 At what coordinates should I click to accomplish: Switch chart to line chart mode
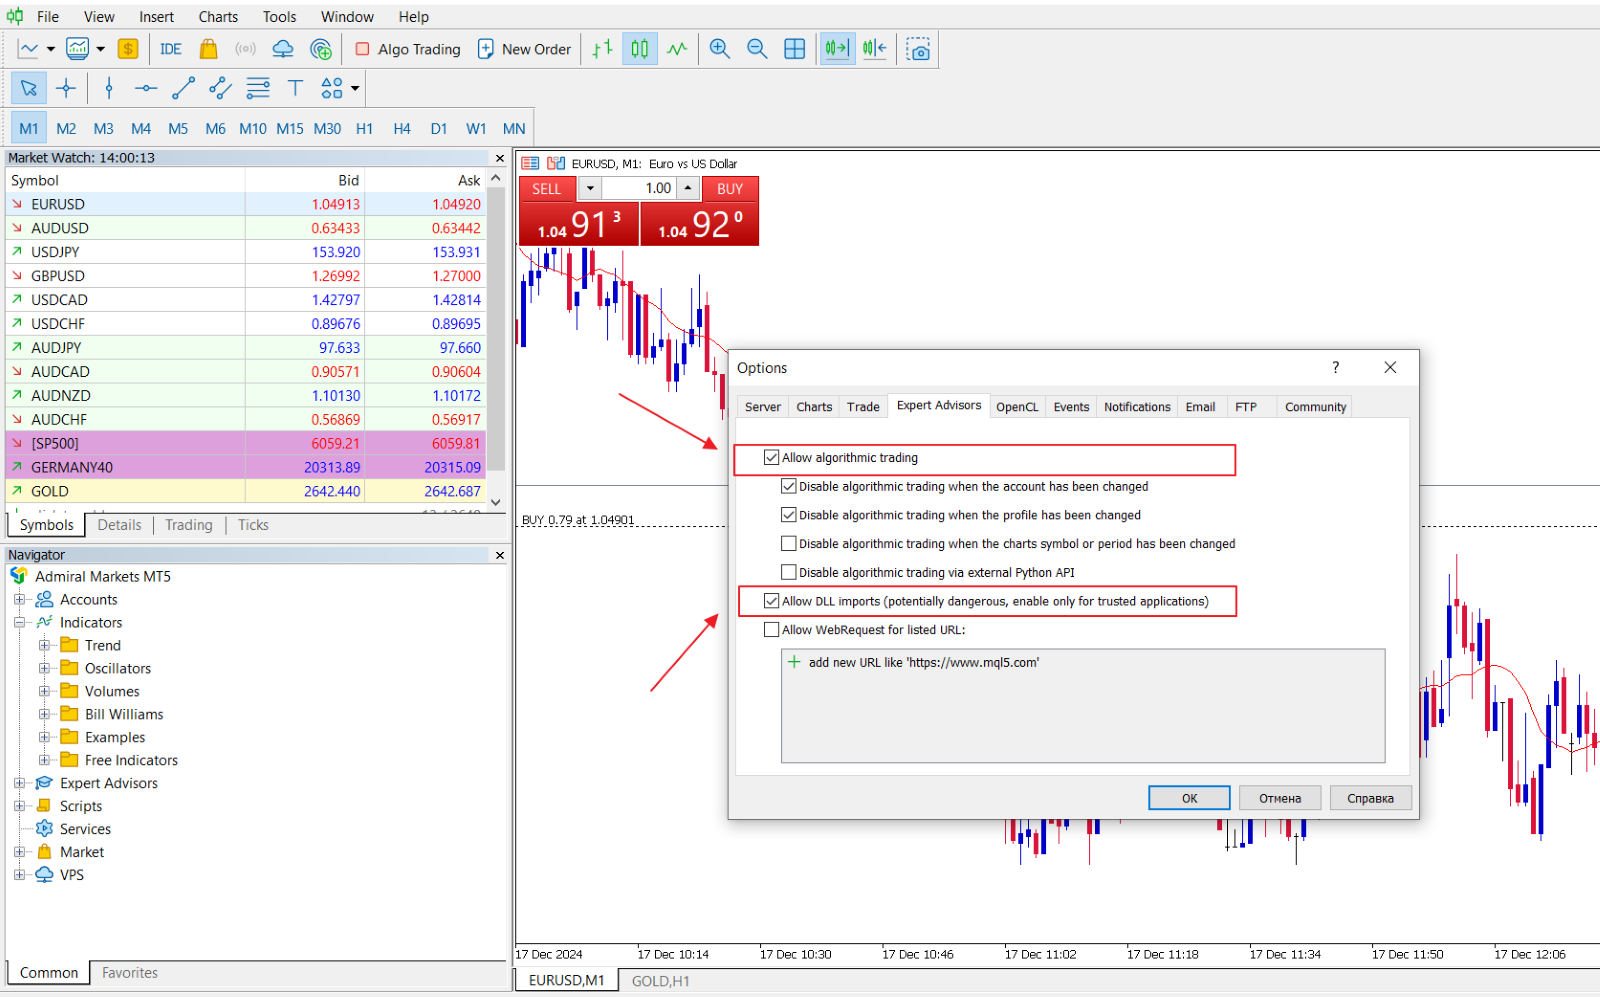coord(677,49)
